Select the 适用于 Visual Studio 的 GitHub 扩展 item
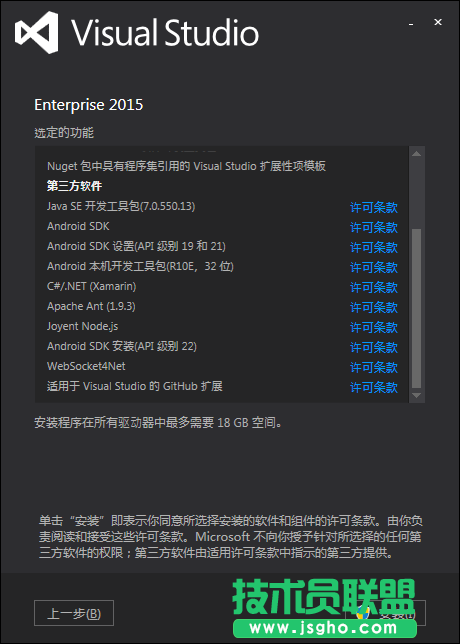 point(135,386)
